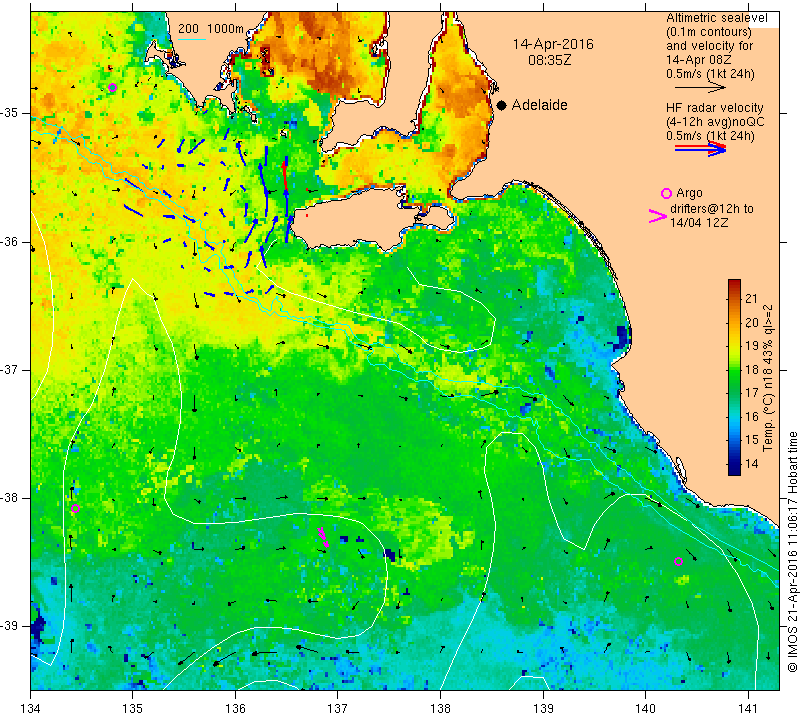Image resolution: width=800 pixels, height=720 pixels.
Task: Click the magenta drifter track near longitude 137
Action: click(323, 537)
